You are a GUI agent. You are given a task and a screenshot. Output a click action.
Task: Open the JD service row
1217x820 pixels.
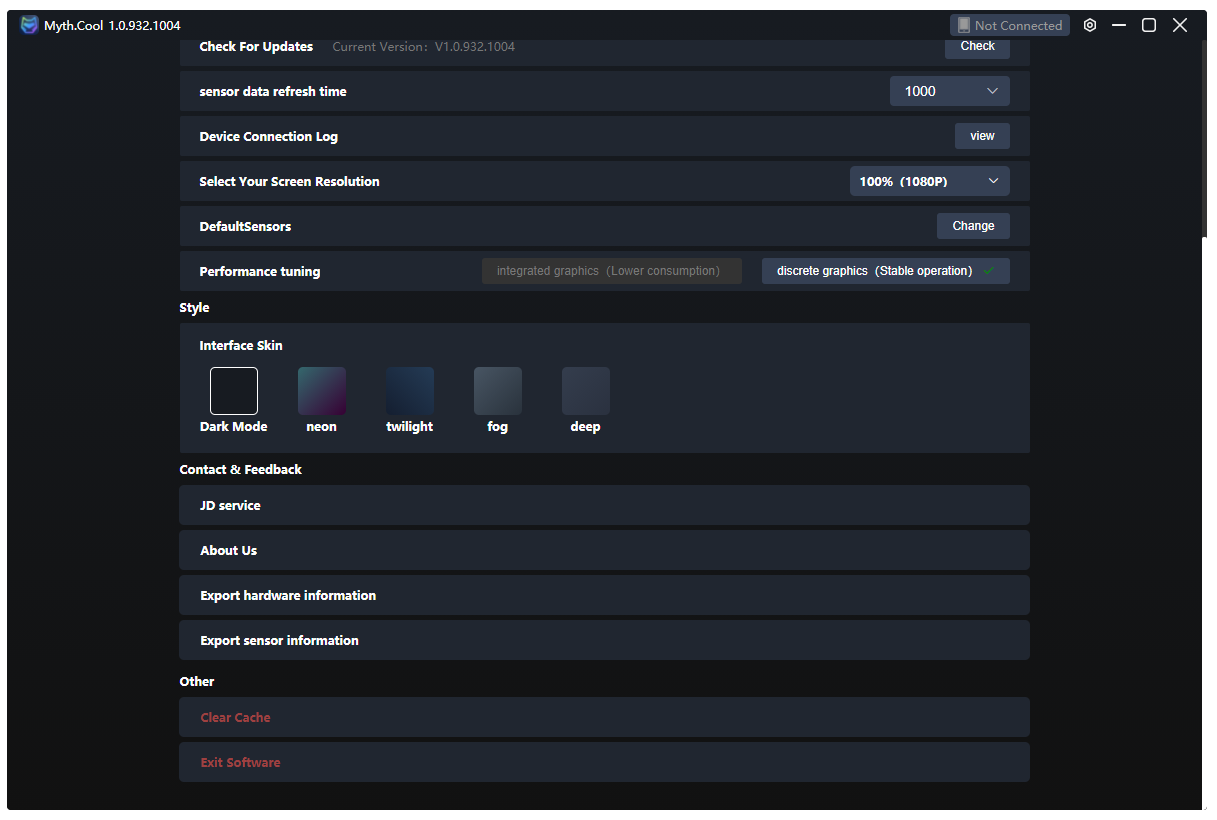[x=604, y=505]
